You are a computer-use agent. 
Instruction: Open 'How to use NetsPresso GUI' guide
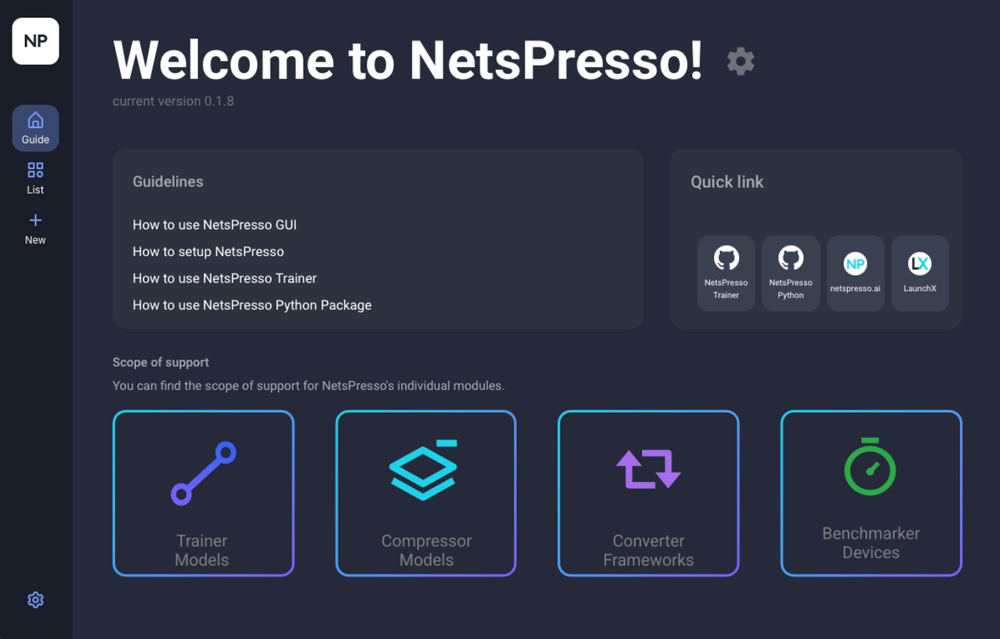(x=216, y=225)
